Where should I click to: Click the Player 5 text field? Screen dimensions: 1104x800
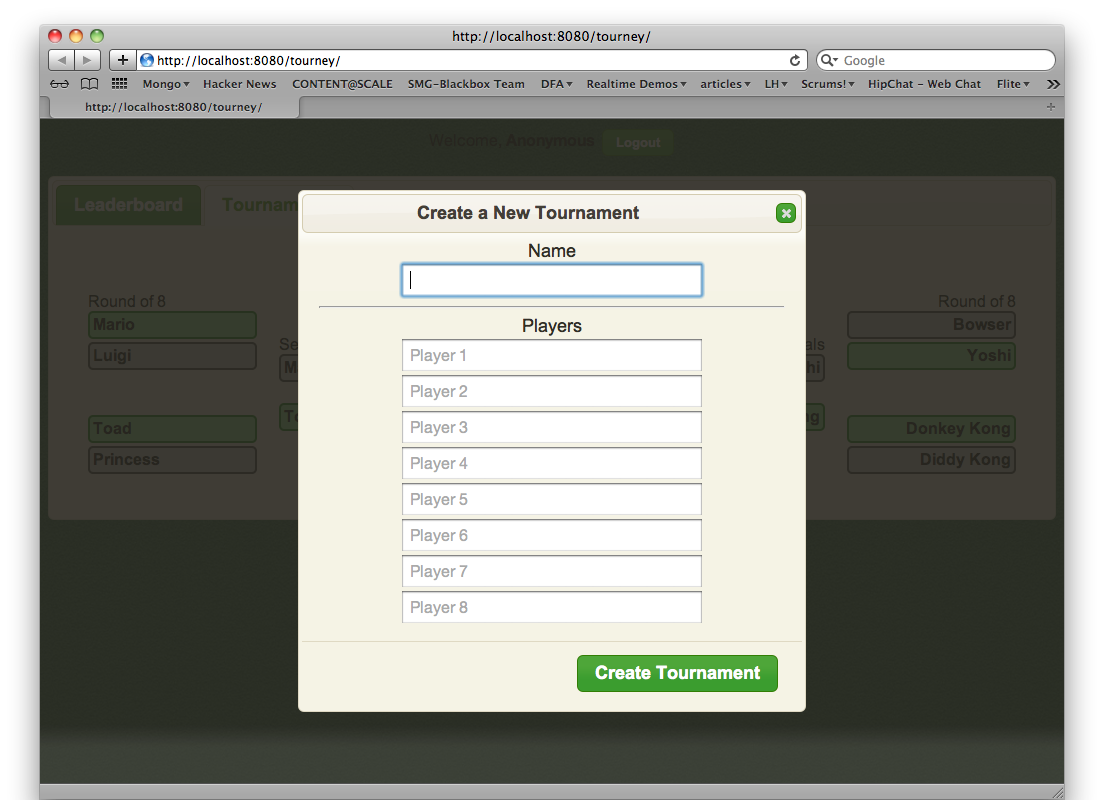551,499
